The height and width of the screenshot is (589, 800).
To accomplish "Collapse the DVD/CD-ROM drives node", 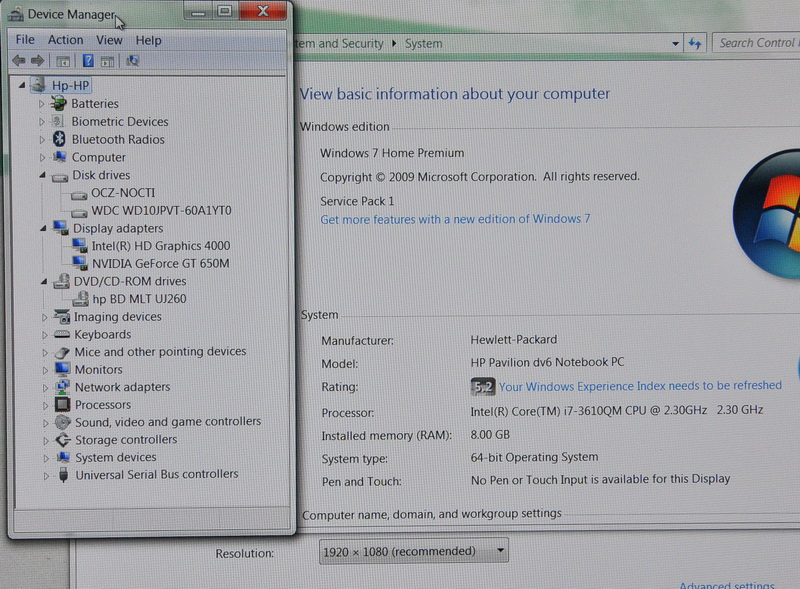I will click(44, 281).
